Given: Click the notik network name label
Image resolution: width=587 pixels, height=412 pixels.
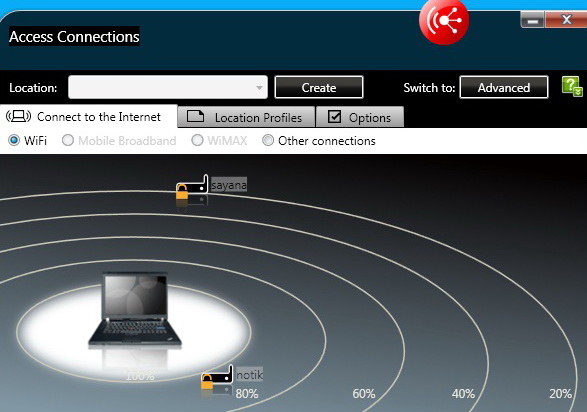Looking at the screenshot, I should point(249,375).
